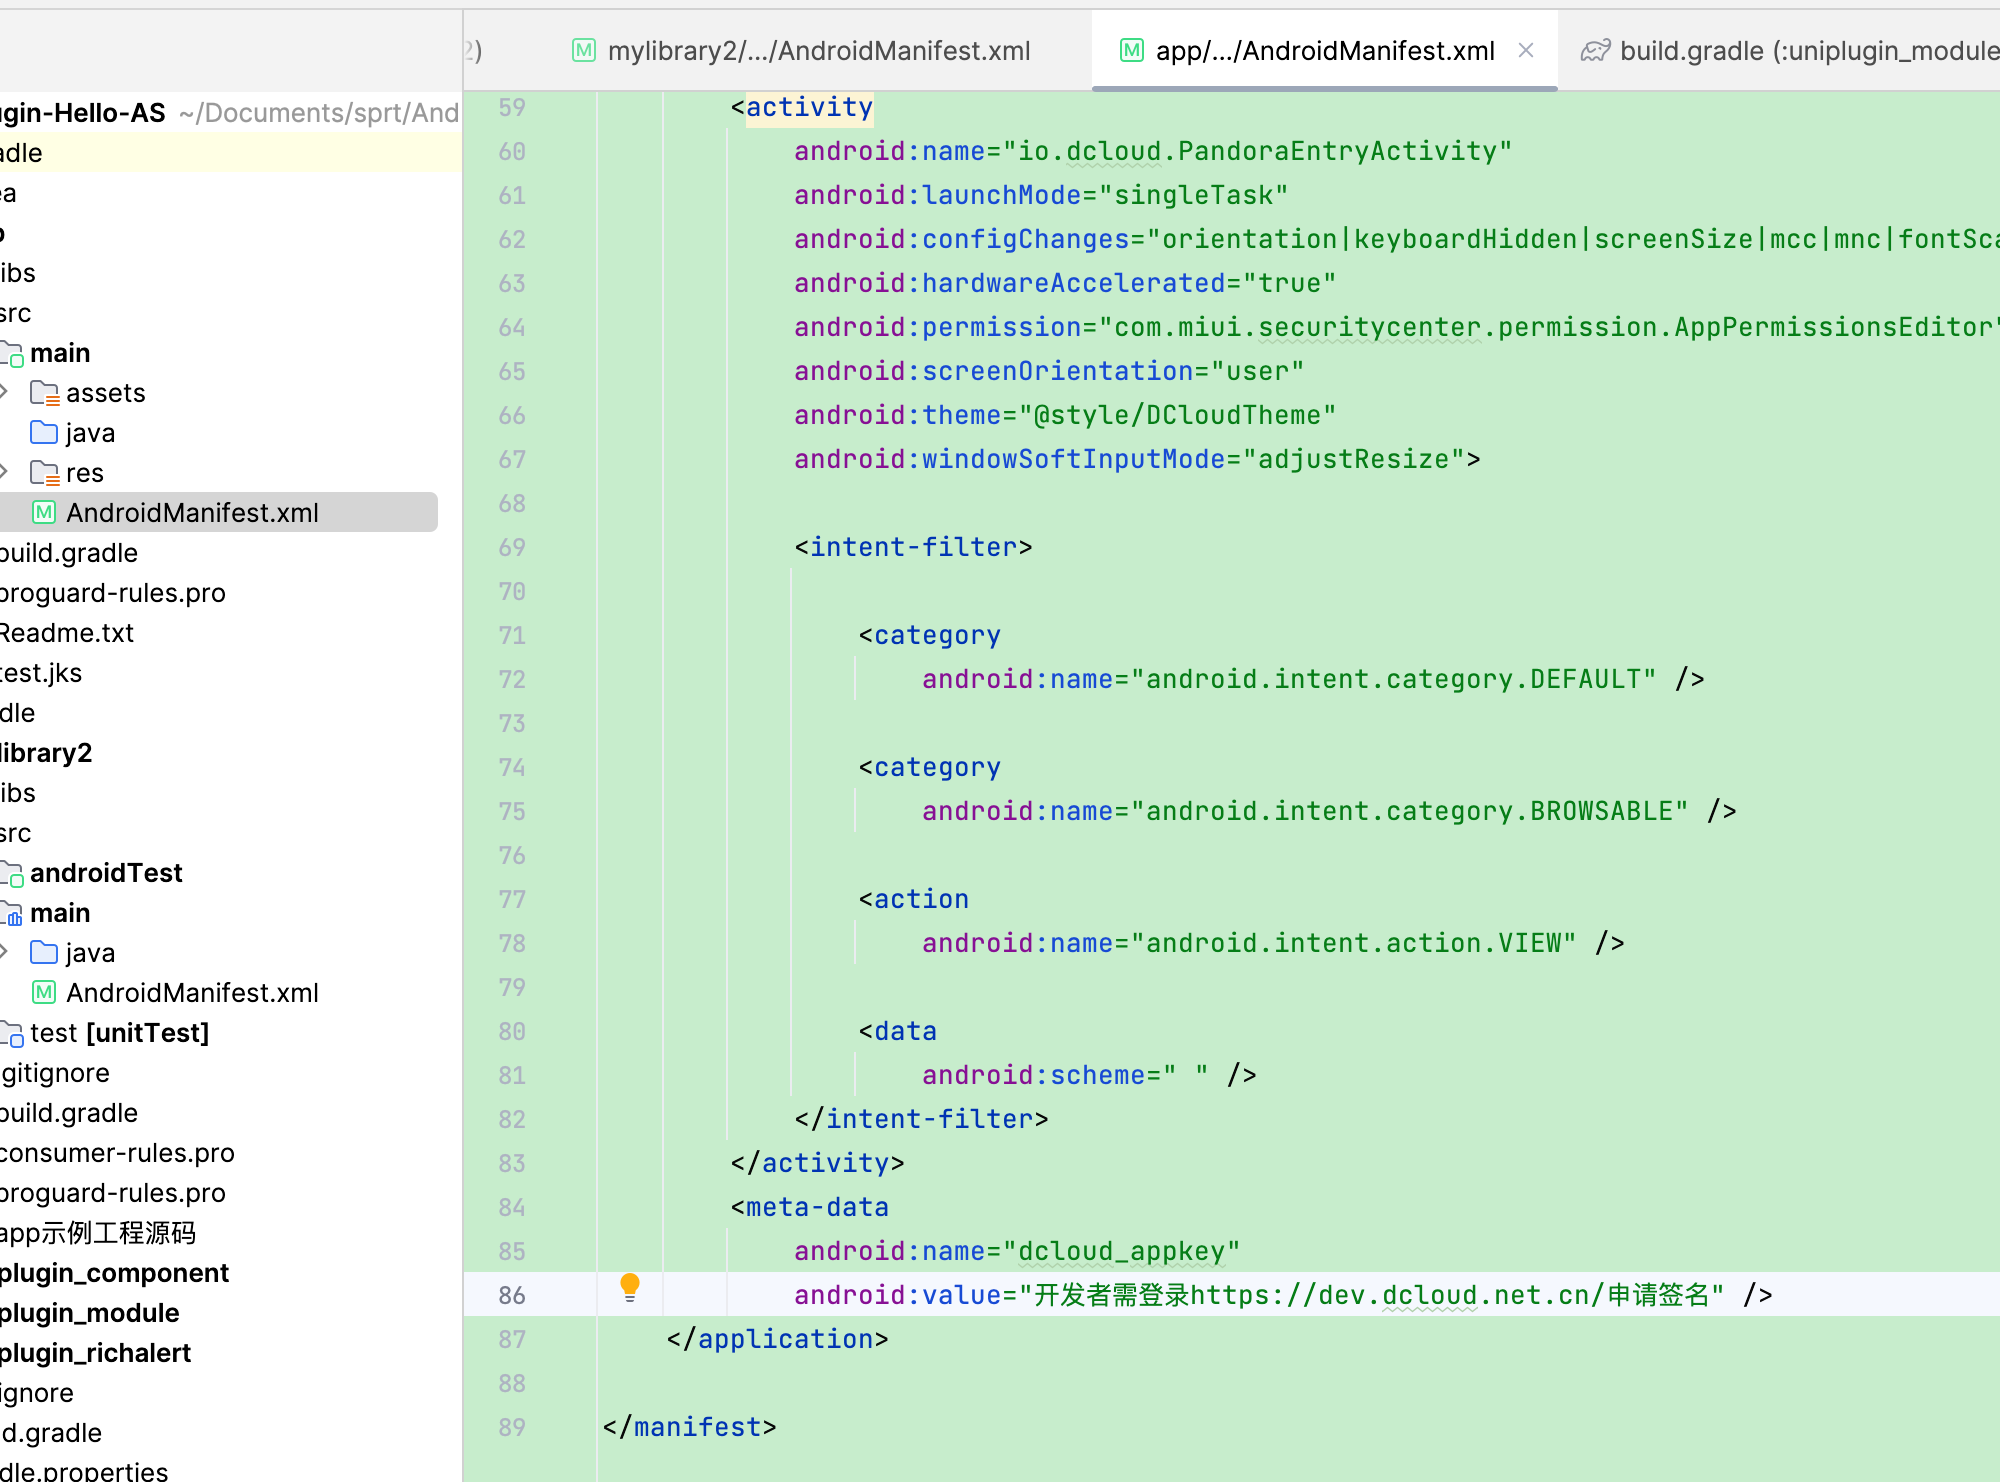Open build.gradle uniplugin_module tab

(1790, 50)
